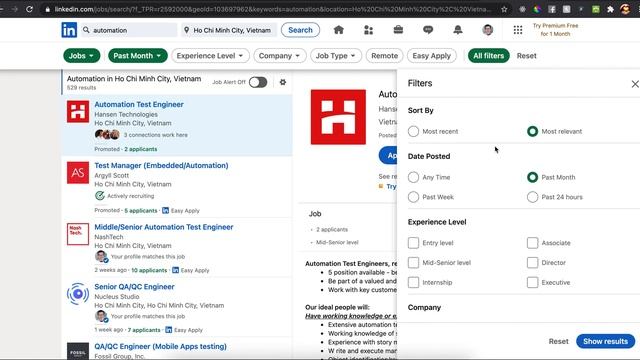The width and height of the screenshot is (640, 360).
Task: Select Any Time date posted
Action: 413,177
